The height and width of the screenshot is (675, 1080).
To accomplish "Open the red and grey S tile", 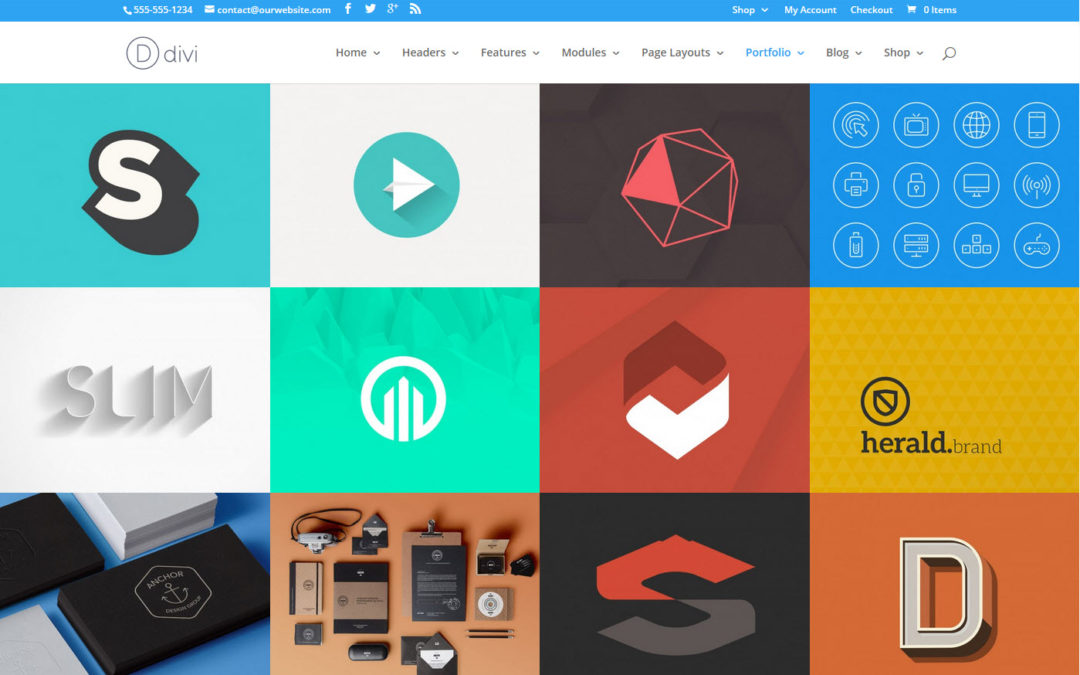I will tap(675, 584).
